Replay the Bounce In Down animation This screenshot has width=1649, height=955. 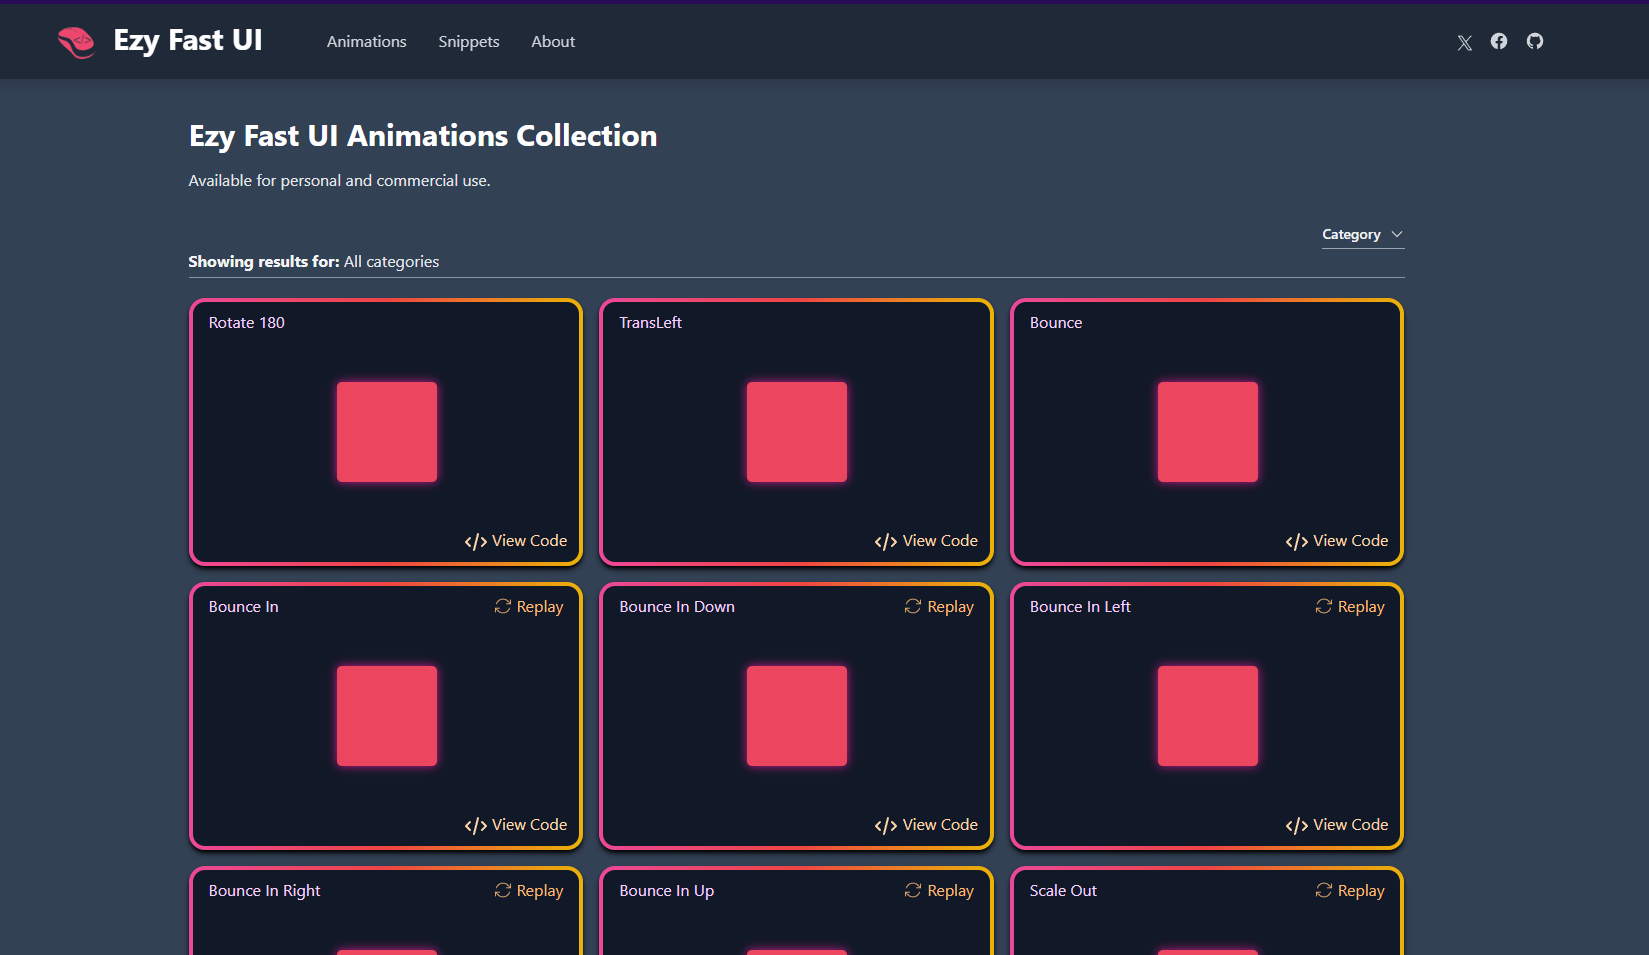(939, 607)
